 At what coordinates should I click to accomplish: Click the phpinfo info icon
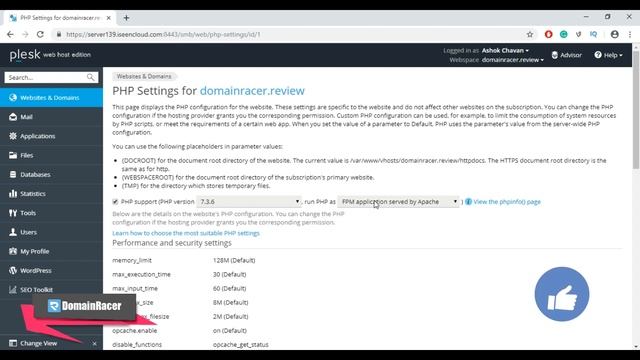[x=468, y=202]
